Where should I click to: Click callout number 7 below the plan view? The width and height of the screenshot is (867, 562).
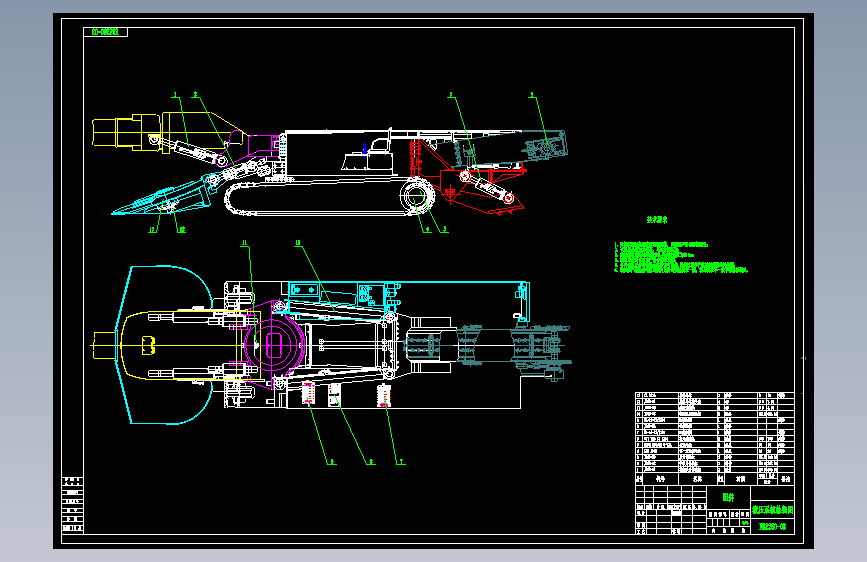click(x=401, y=462)
